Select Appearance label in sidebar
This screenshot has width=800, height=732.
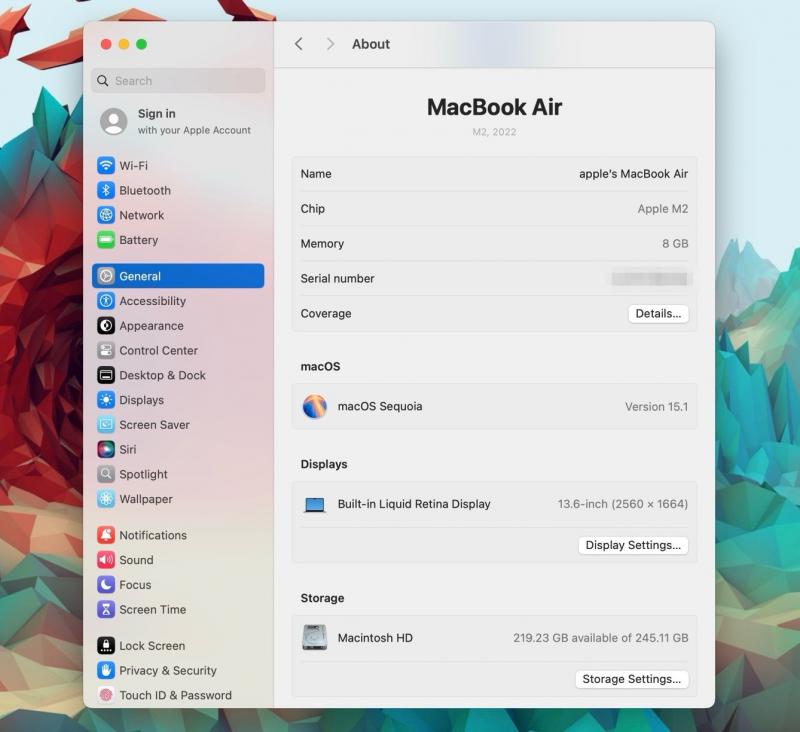(x=152, y=326)
